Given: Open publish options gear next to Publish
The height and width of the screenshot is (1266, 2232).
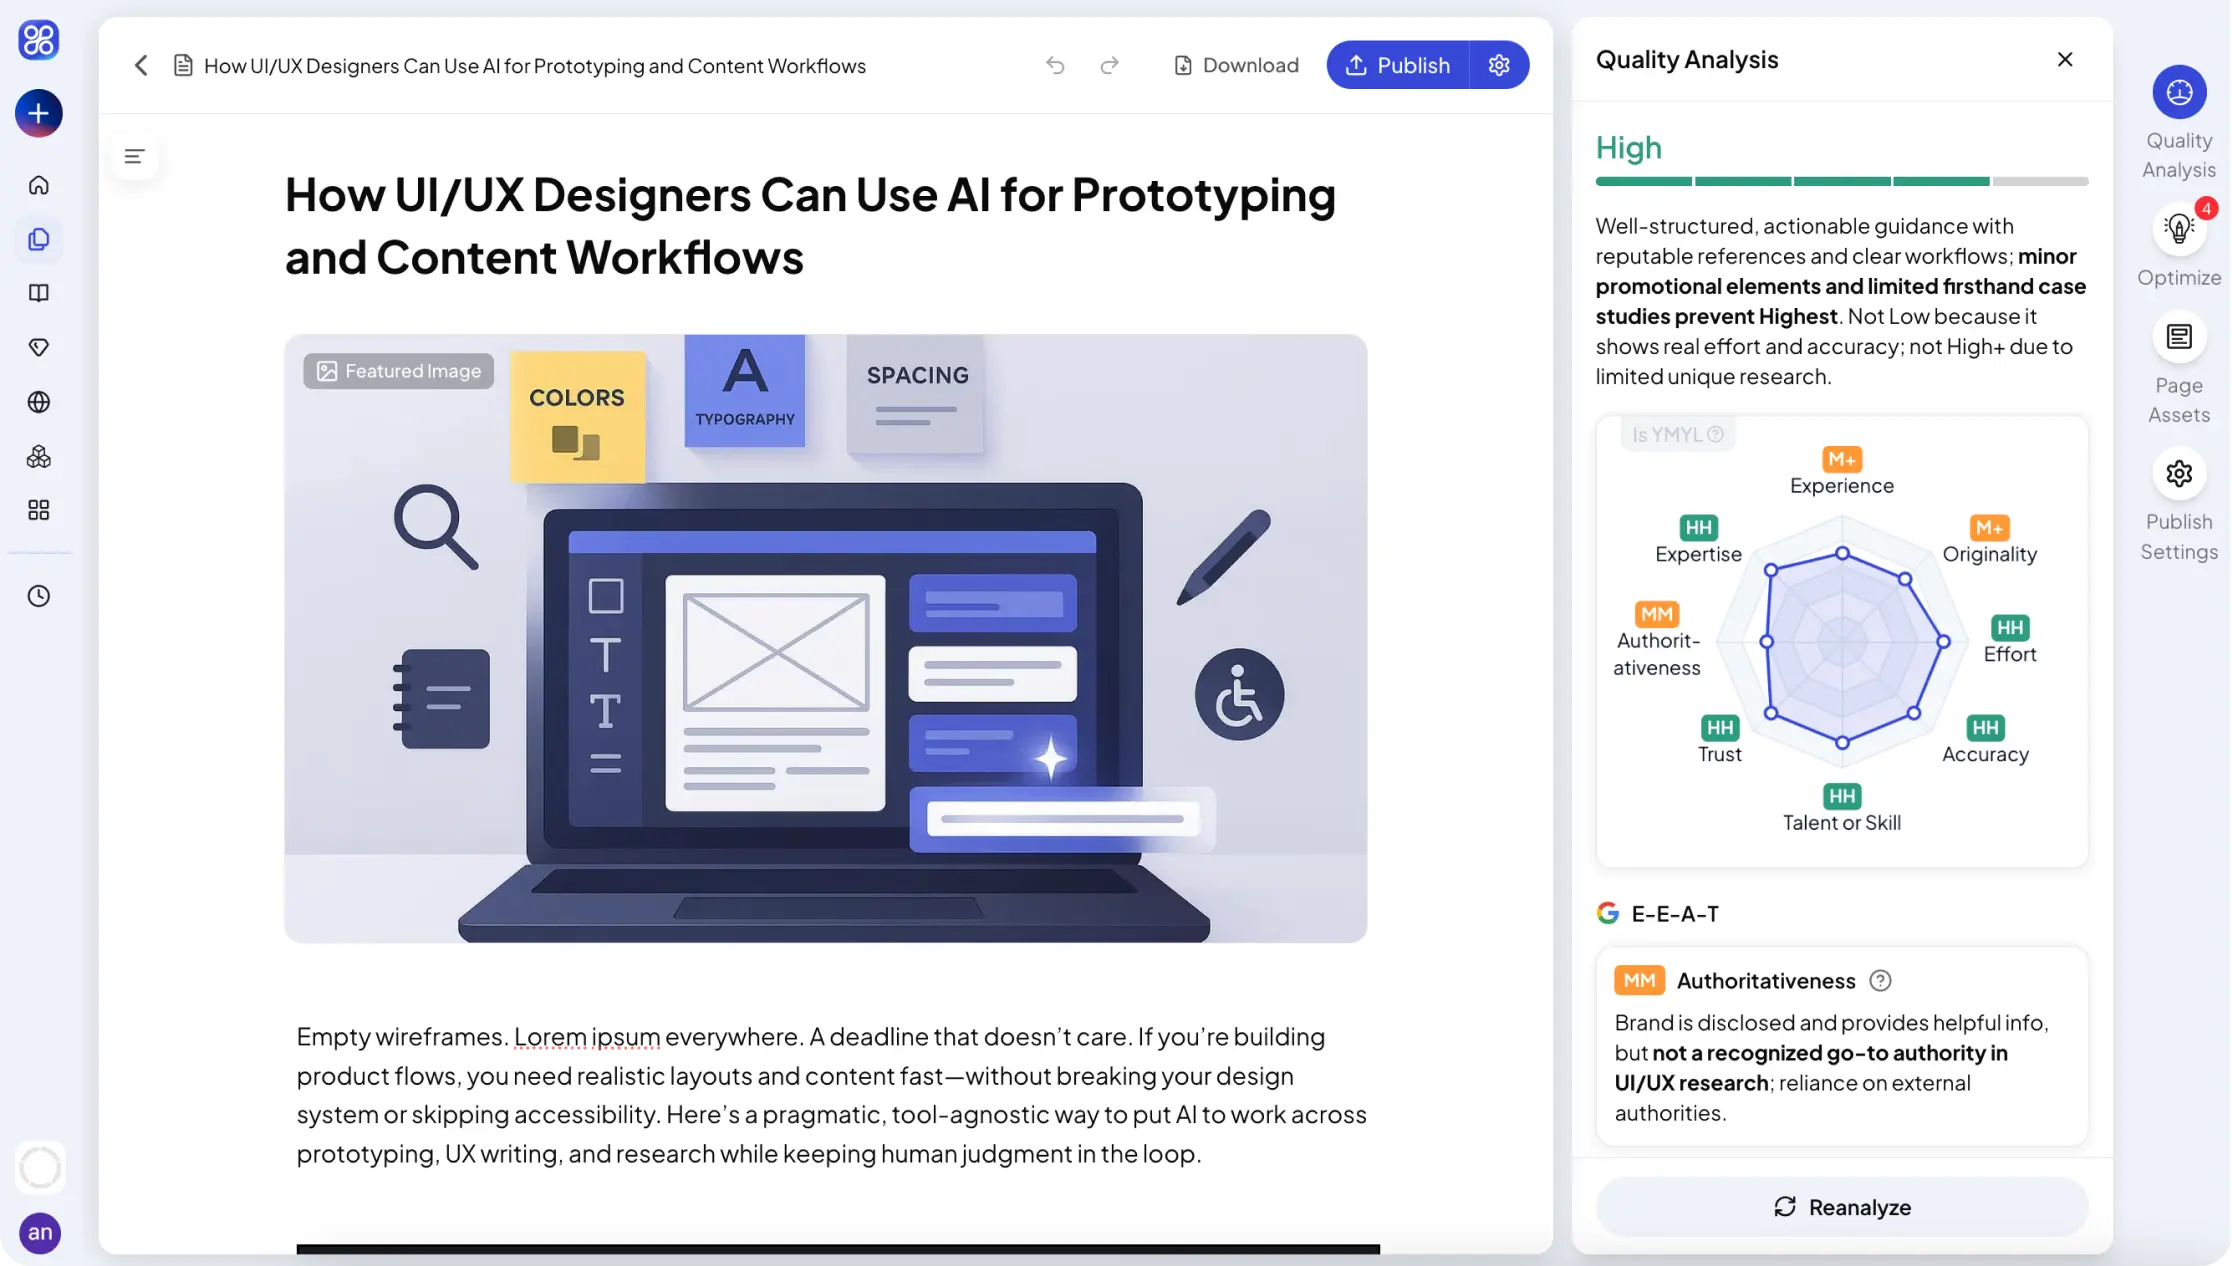Looking at the screenshot, I should click(x=1498, y=65).
